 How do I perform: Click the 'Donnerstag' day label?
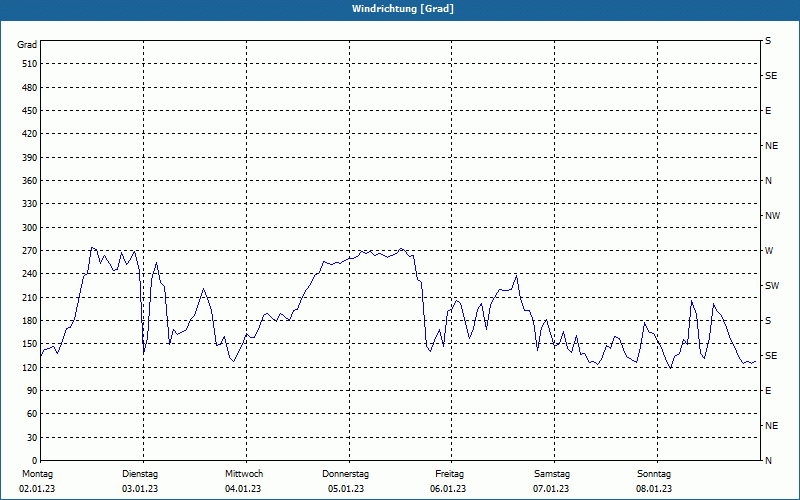345,474
